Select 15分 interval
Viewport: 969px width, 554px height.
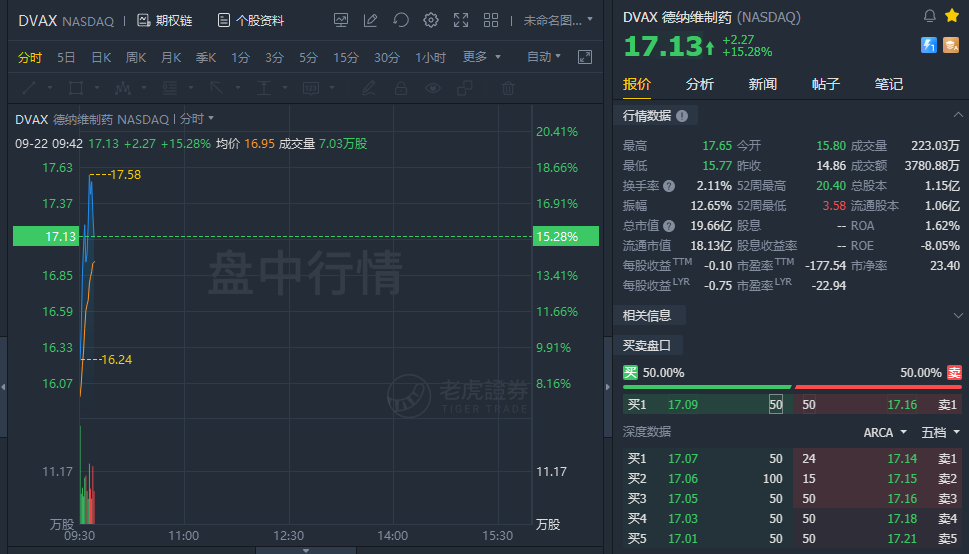pos(345,58)
